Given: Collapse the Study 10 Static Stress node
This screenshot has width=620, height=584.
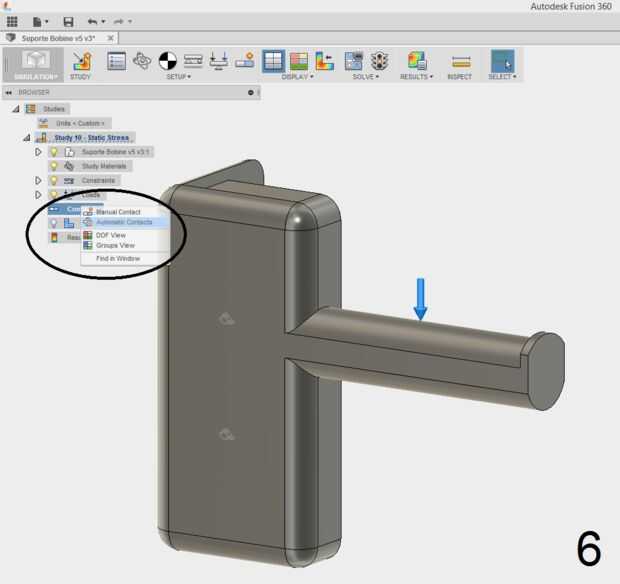Looking at the screenshot, I should (x=26, y=138).
